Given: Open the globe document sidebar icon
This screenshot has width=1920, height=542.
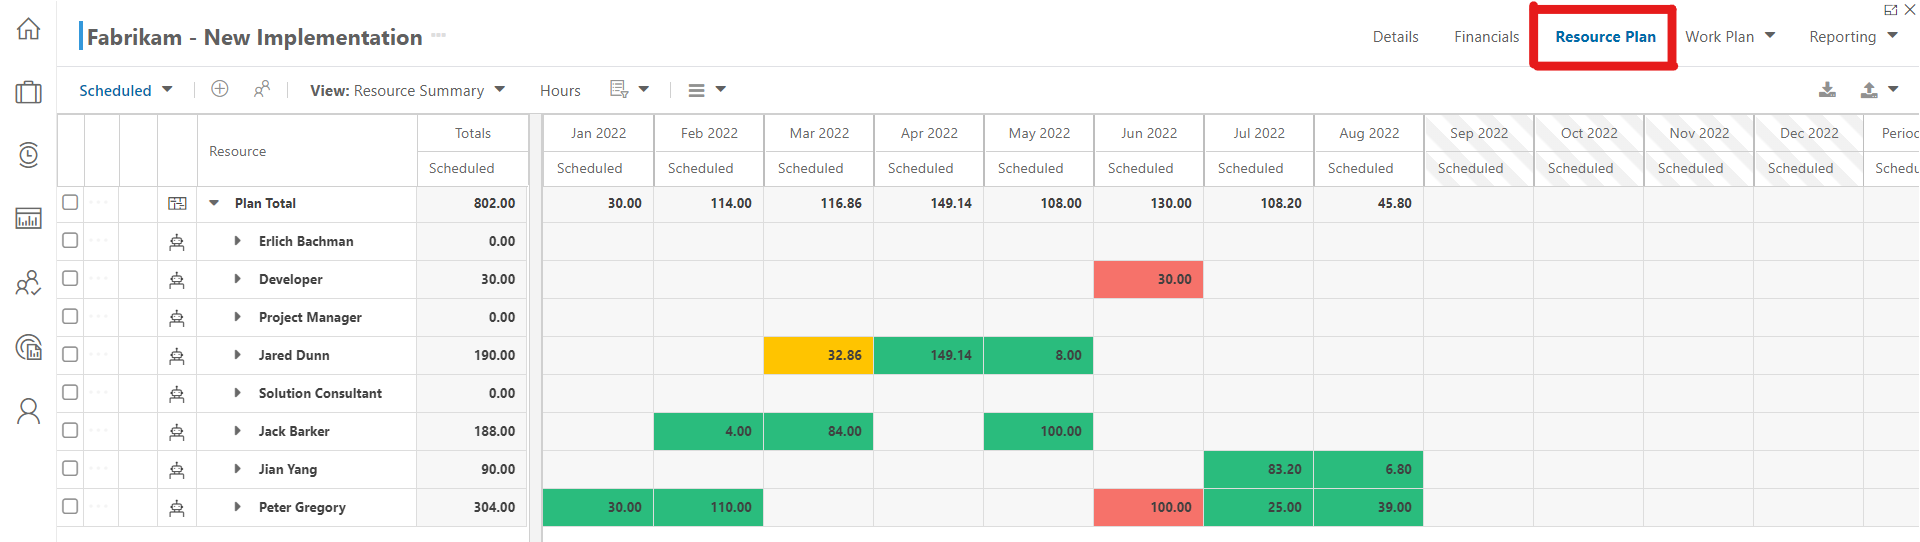Looking at the screenshot, I should (x=29, y=347).
